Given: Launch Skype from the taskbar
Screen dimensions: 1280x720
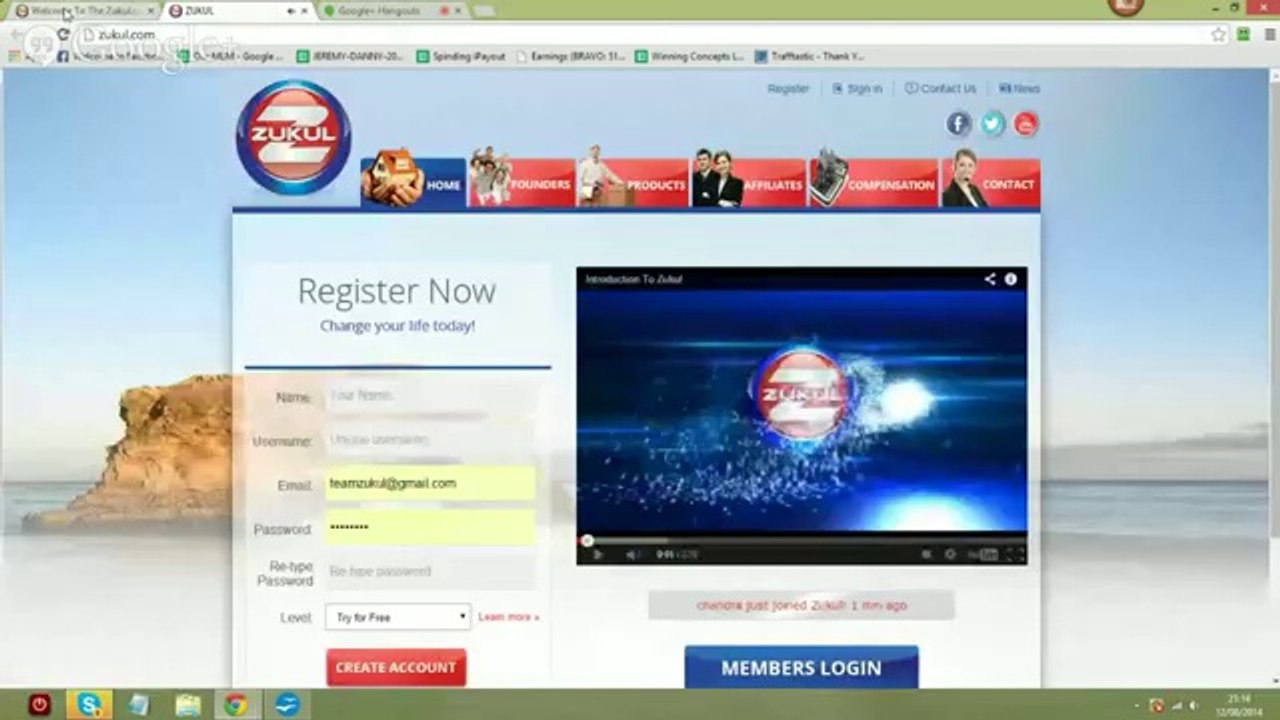Looking at the screenshot, I should coord(89,705).
